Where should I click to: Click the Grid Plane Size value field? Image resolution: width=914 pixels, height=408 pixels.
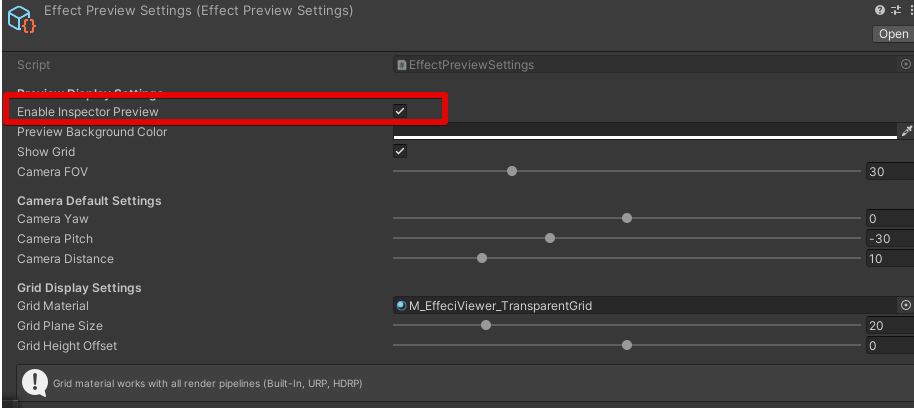pyautogui.click(x=888, y=326)
